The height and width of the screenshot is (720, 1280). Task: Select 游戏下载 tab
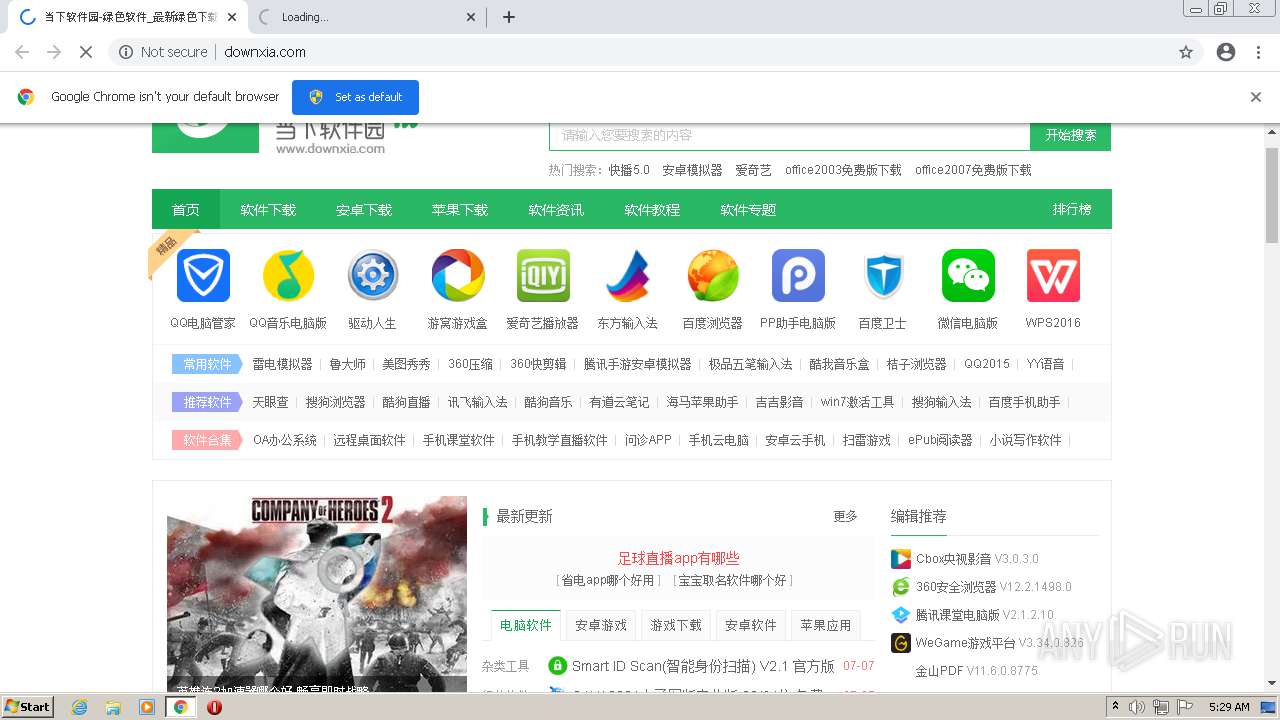676,625
